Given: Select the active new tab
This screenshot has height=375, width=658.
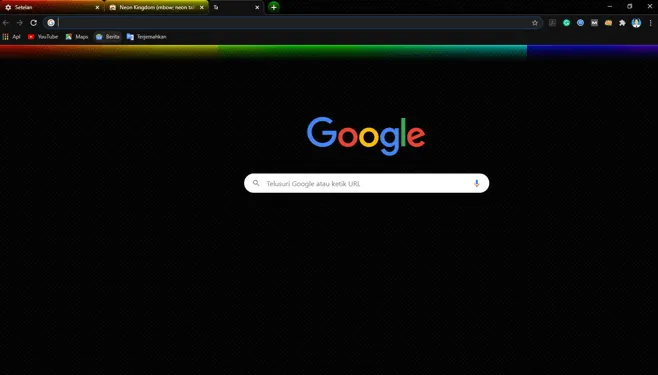Looking at the screenshot, I should (237, 7).
